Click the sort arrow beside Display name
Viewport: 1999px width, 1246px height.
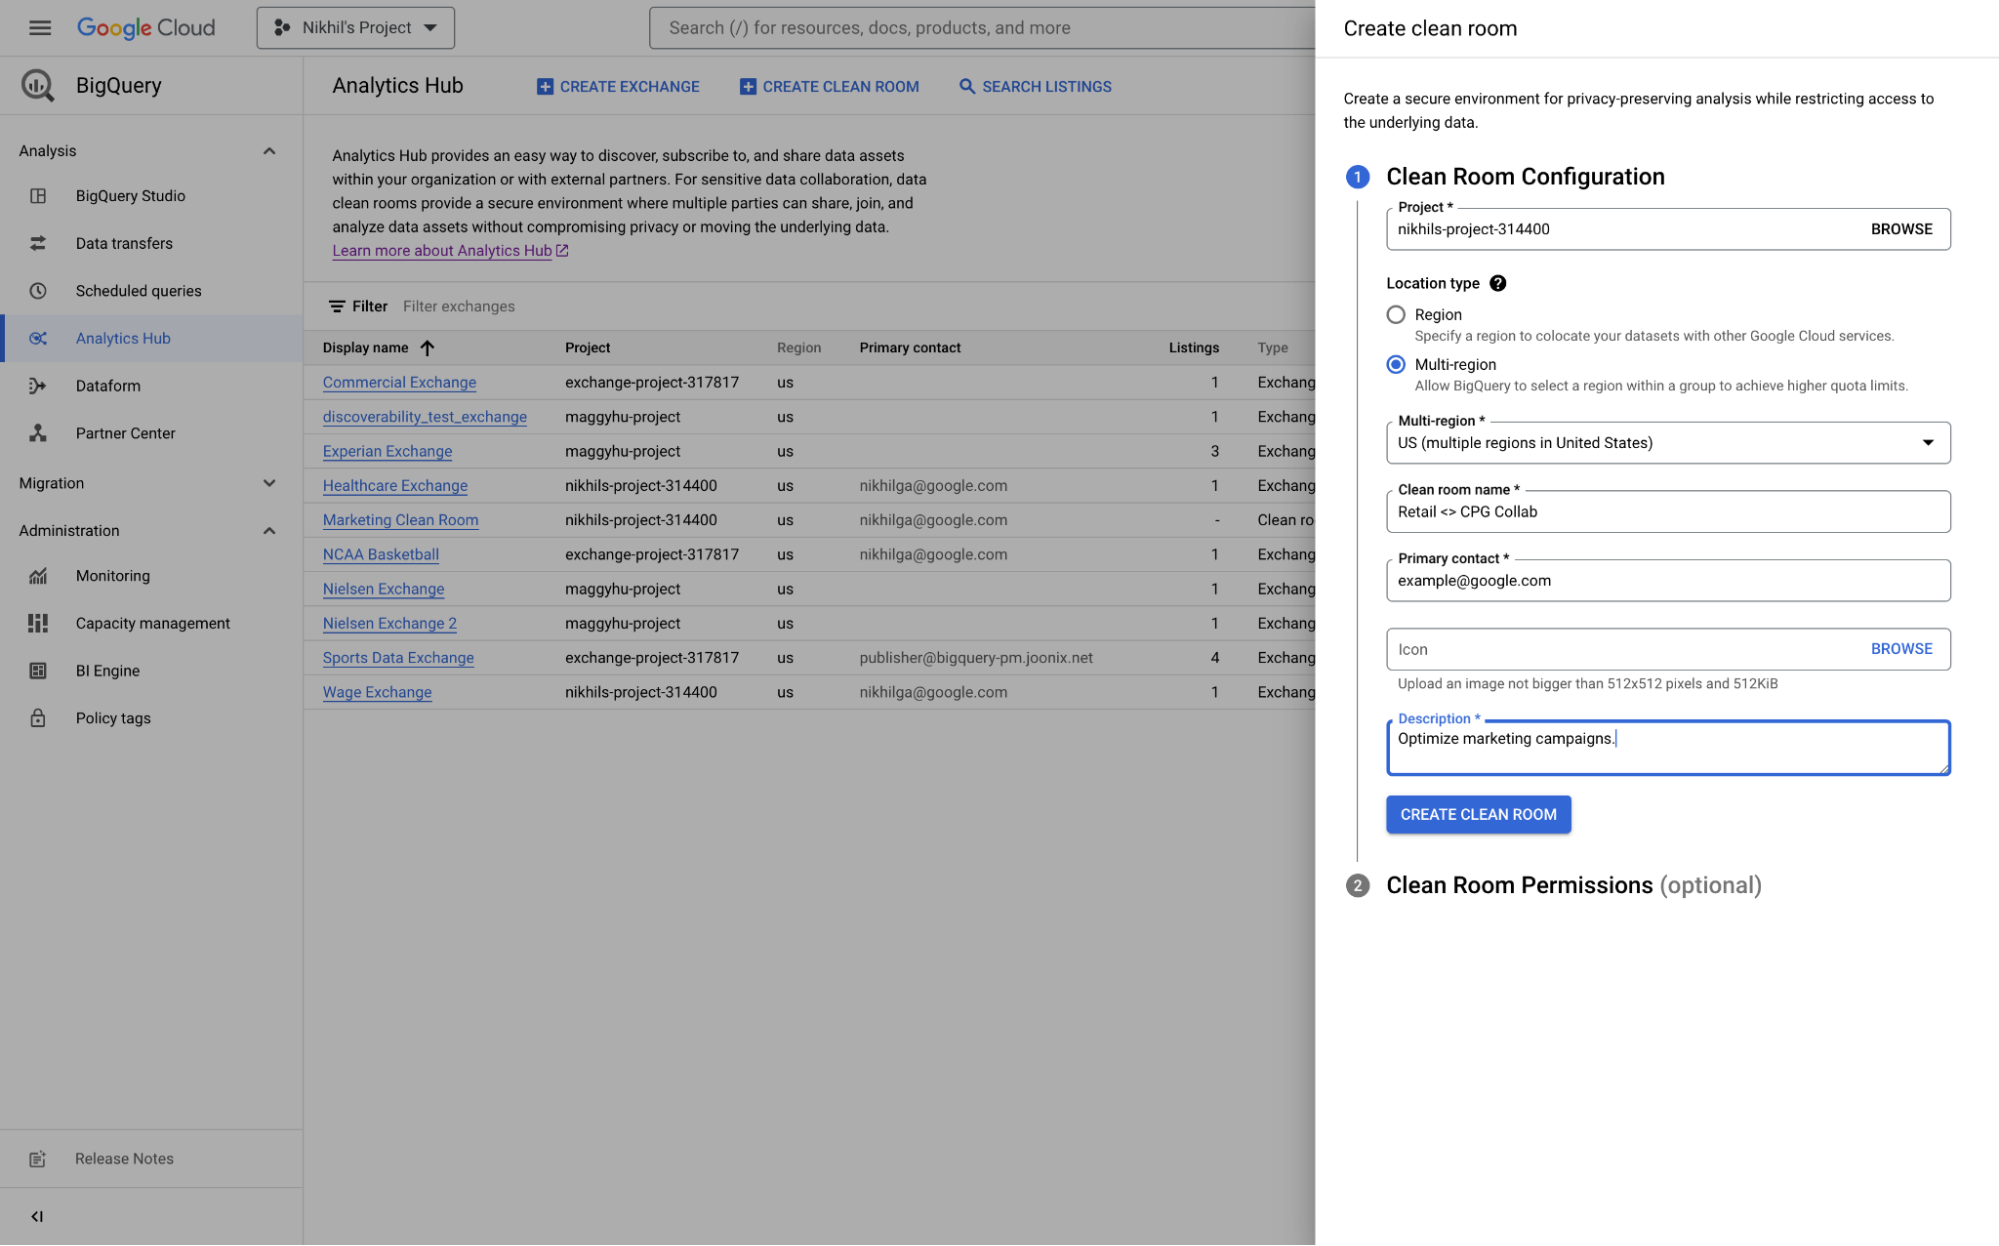point(427,348)
